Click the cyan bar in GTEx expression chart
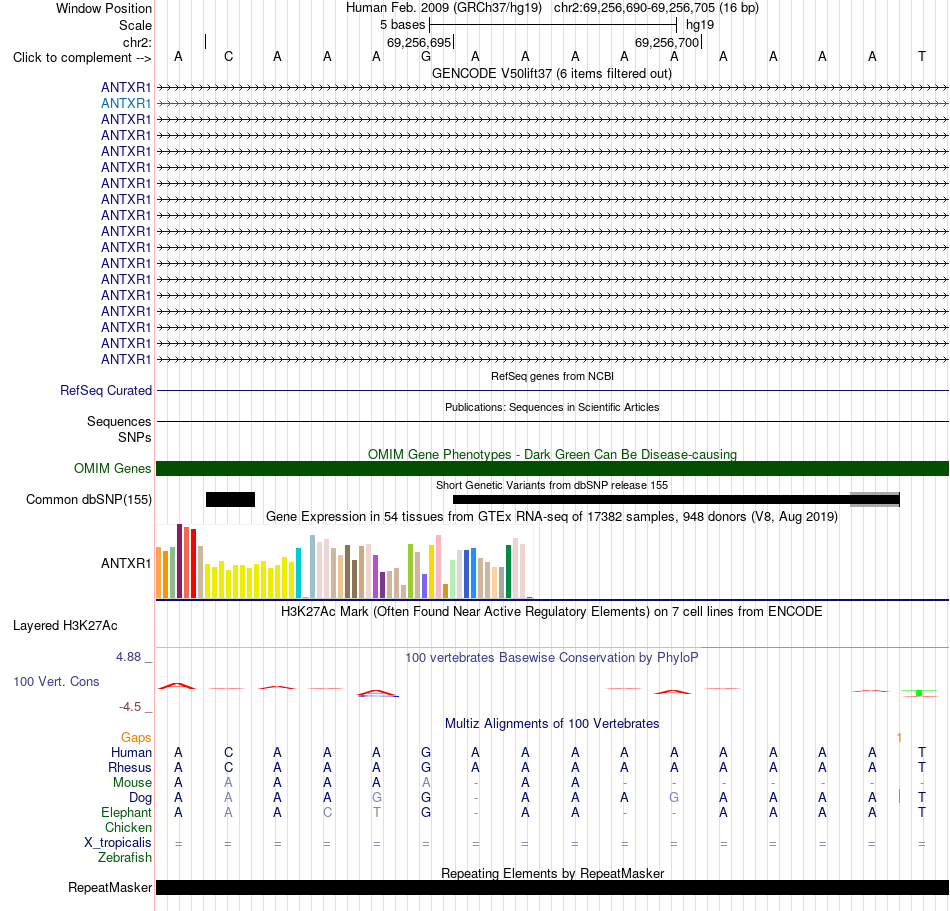Image resolution: width=950 pixels, height=911 pixels. (298, 573)
